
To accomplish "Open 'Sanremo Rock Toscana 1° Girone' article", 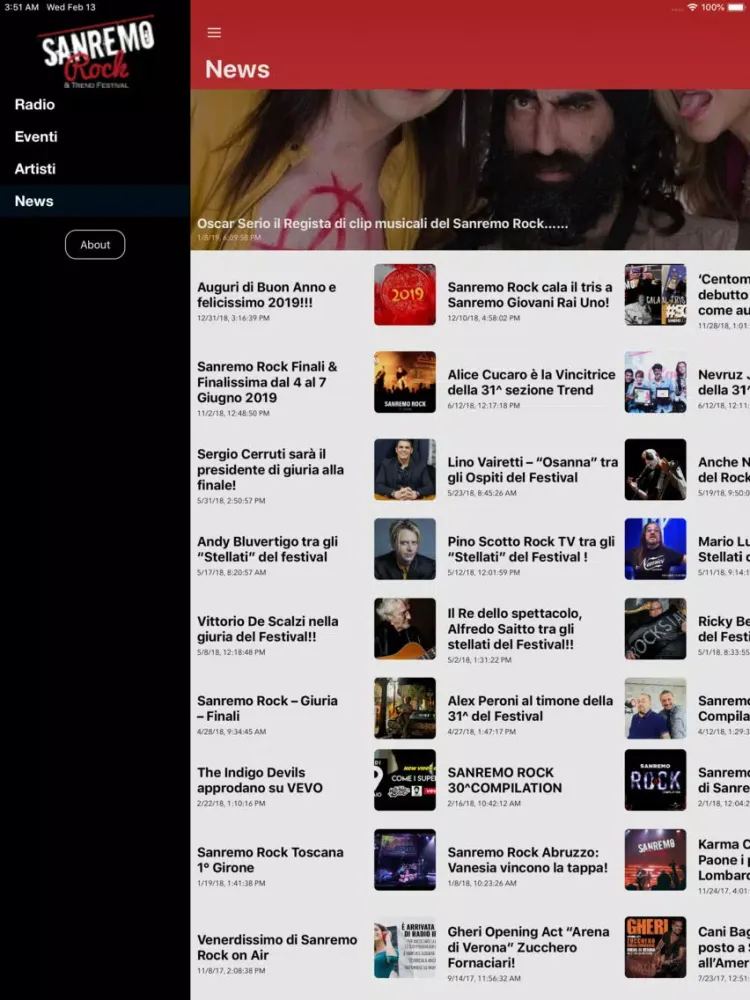I will tap(270, 860).
